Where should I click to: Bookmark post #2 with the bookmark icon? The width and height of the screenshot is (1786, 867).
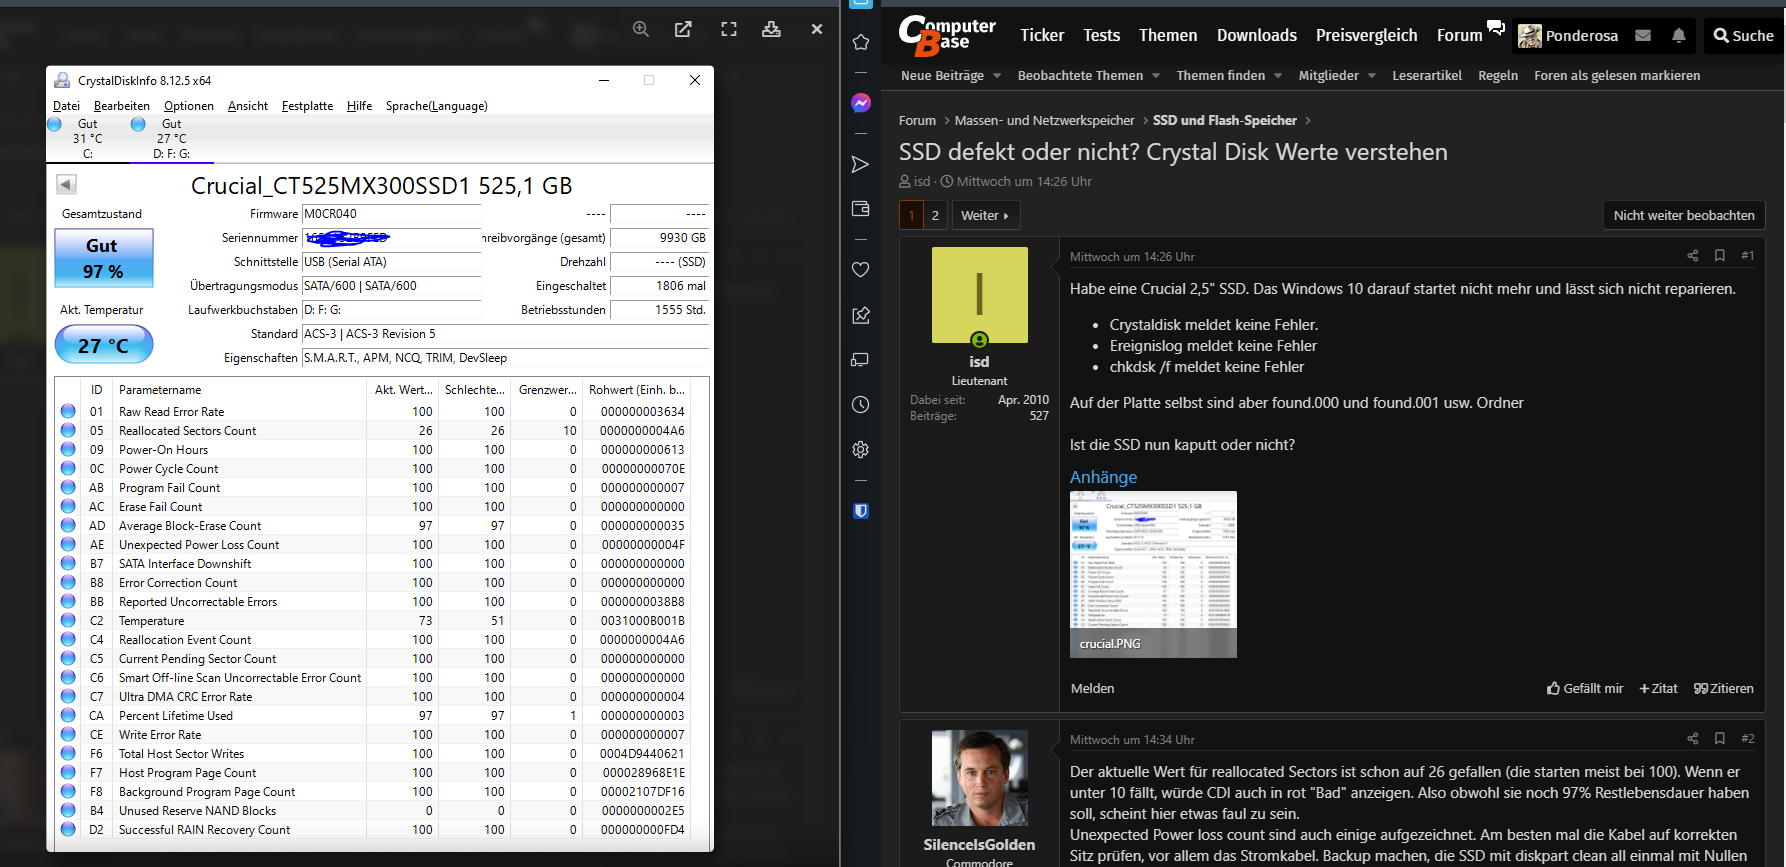[x=1720, y=739]
